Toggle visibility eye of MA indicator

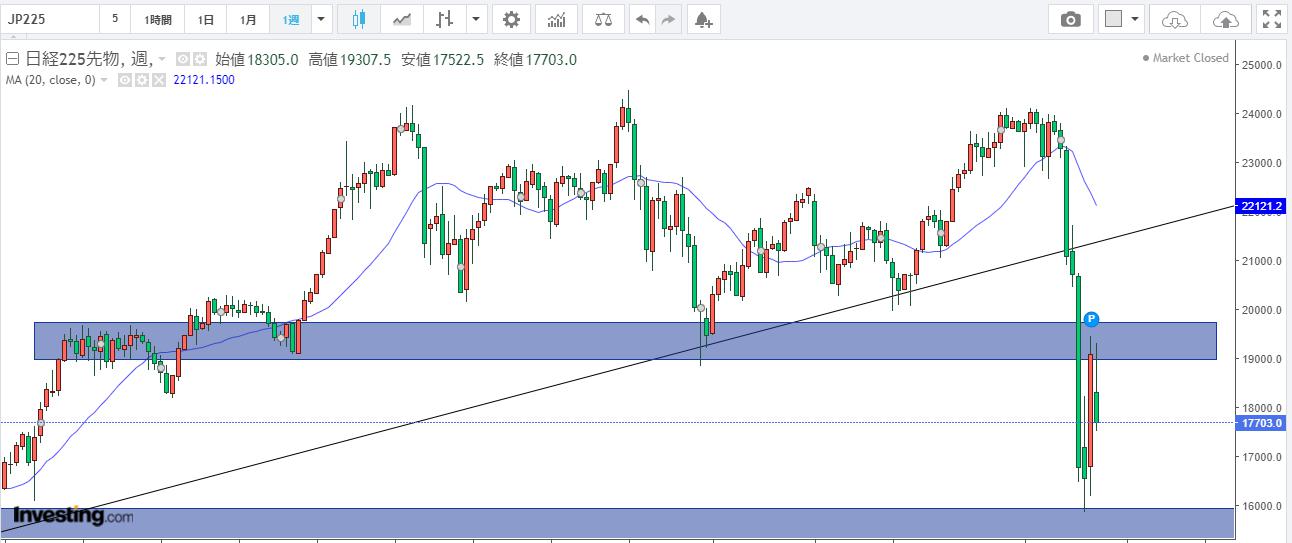click(x=125, y=80)
